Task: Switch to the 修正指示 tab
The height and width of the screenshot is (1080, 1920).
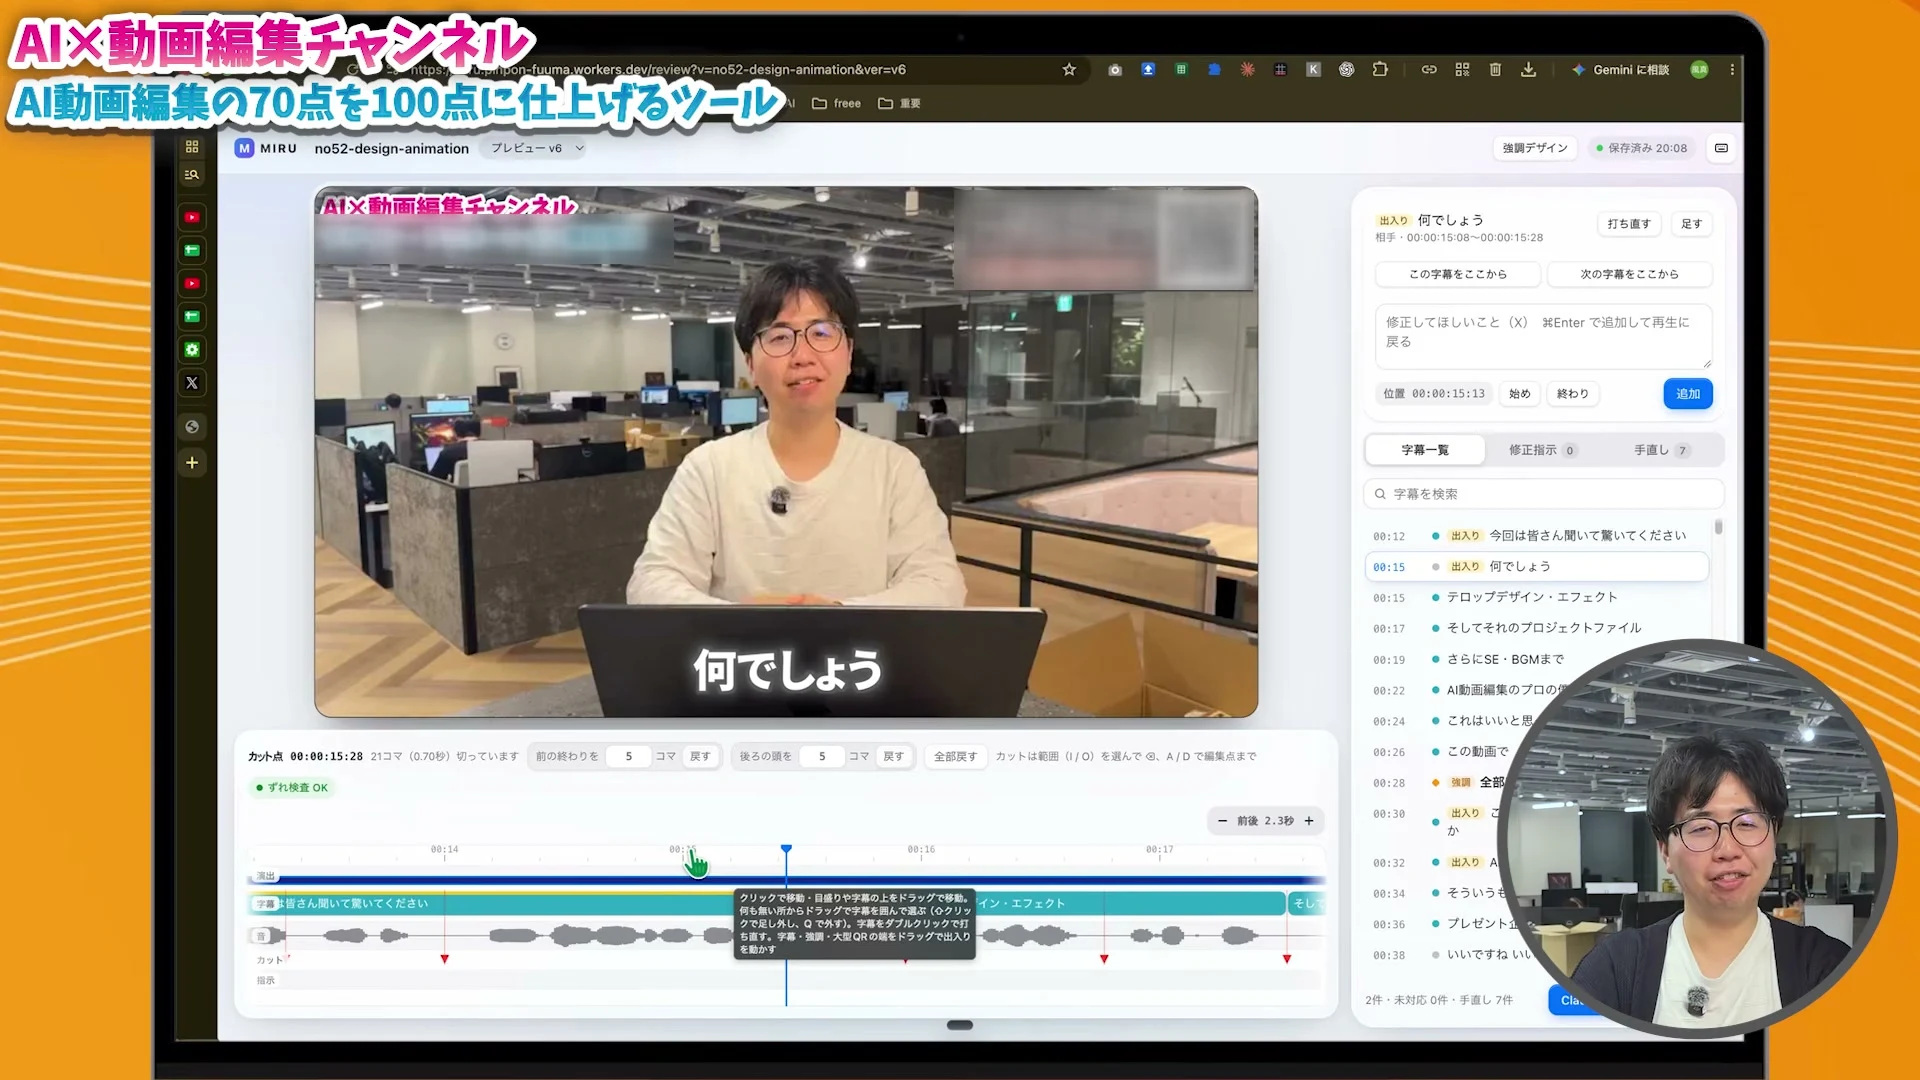Action: 1542,450
